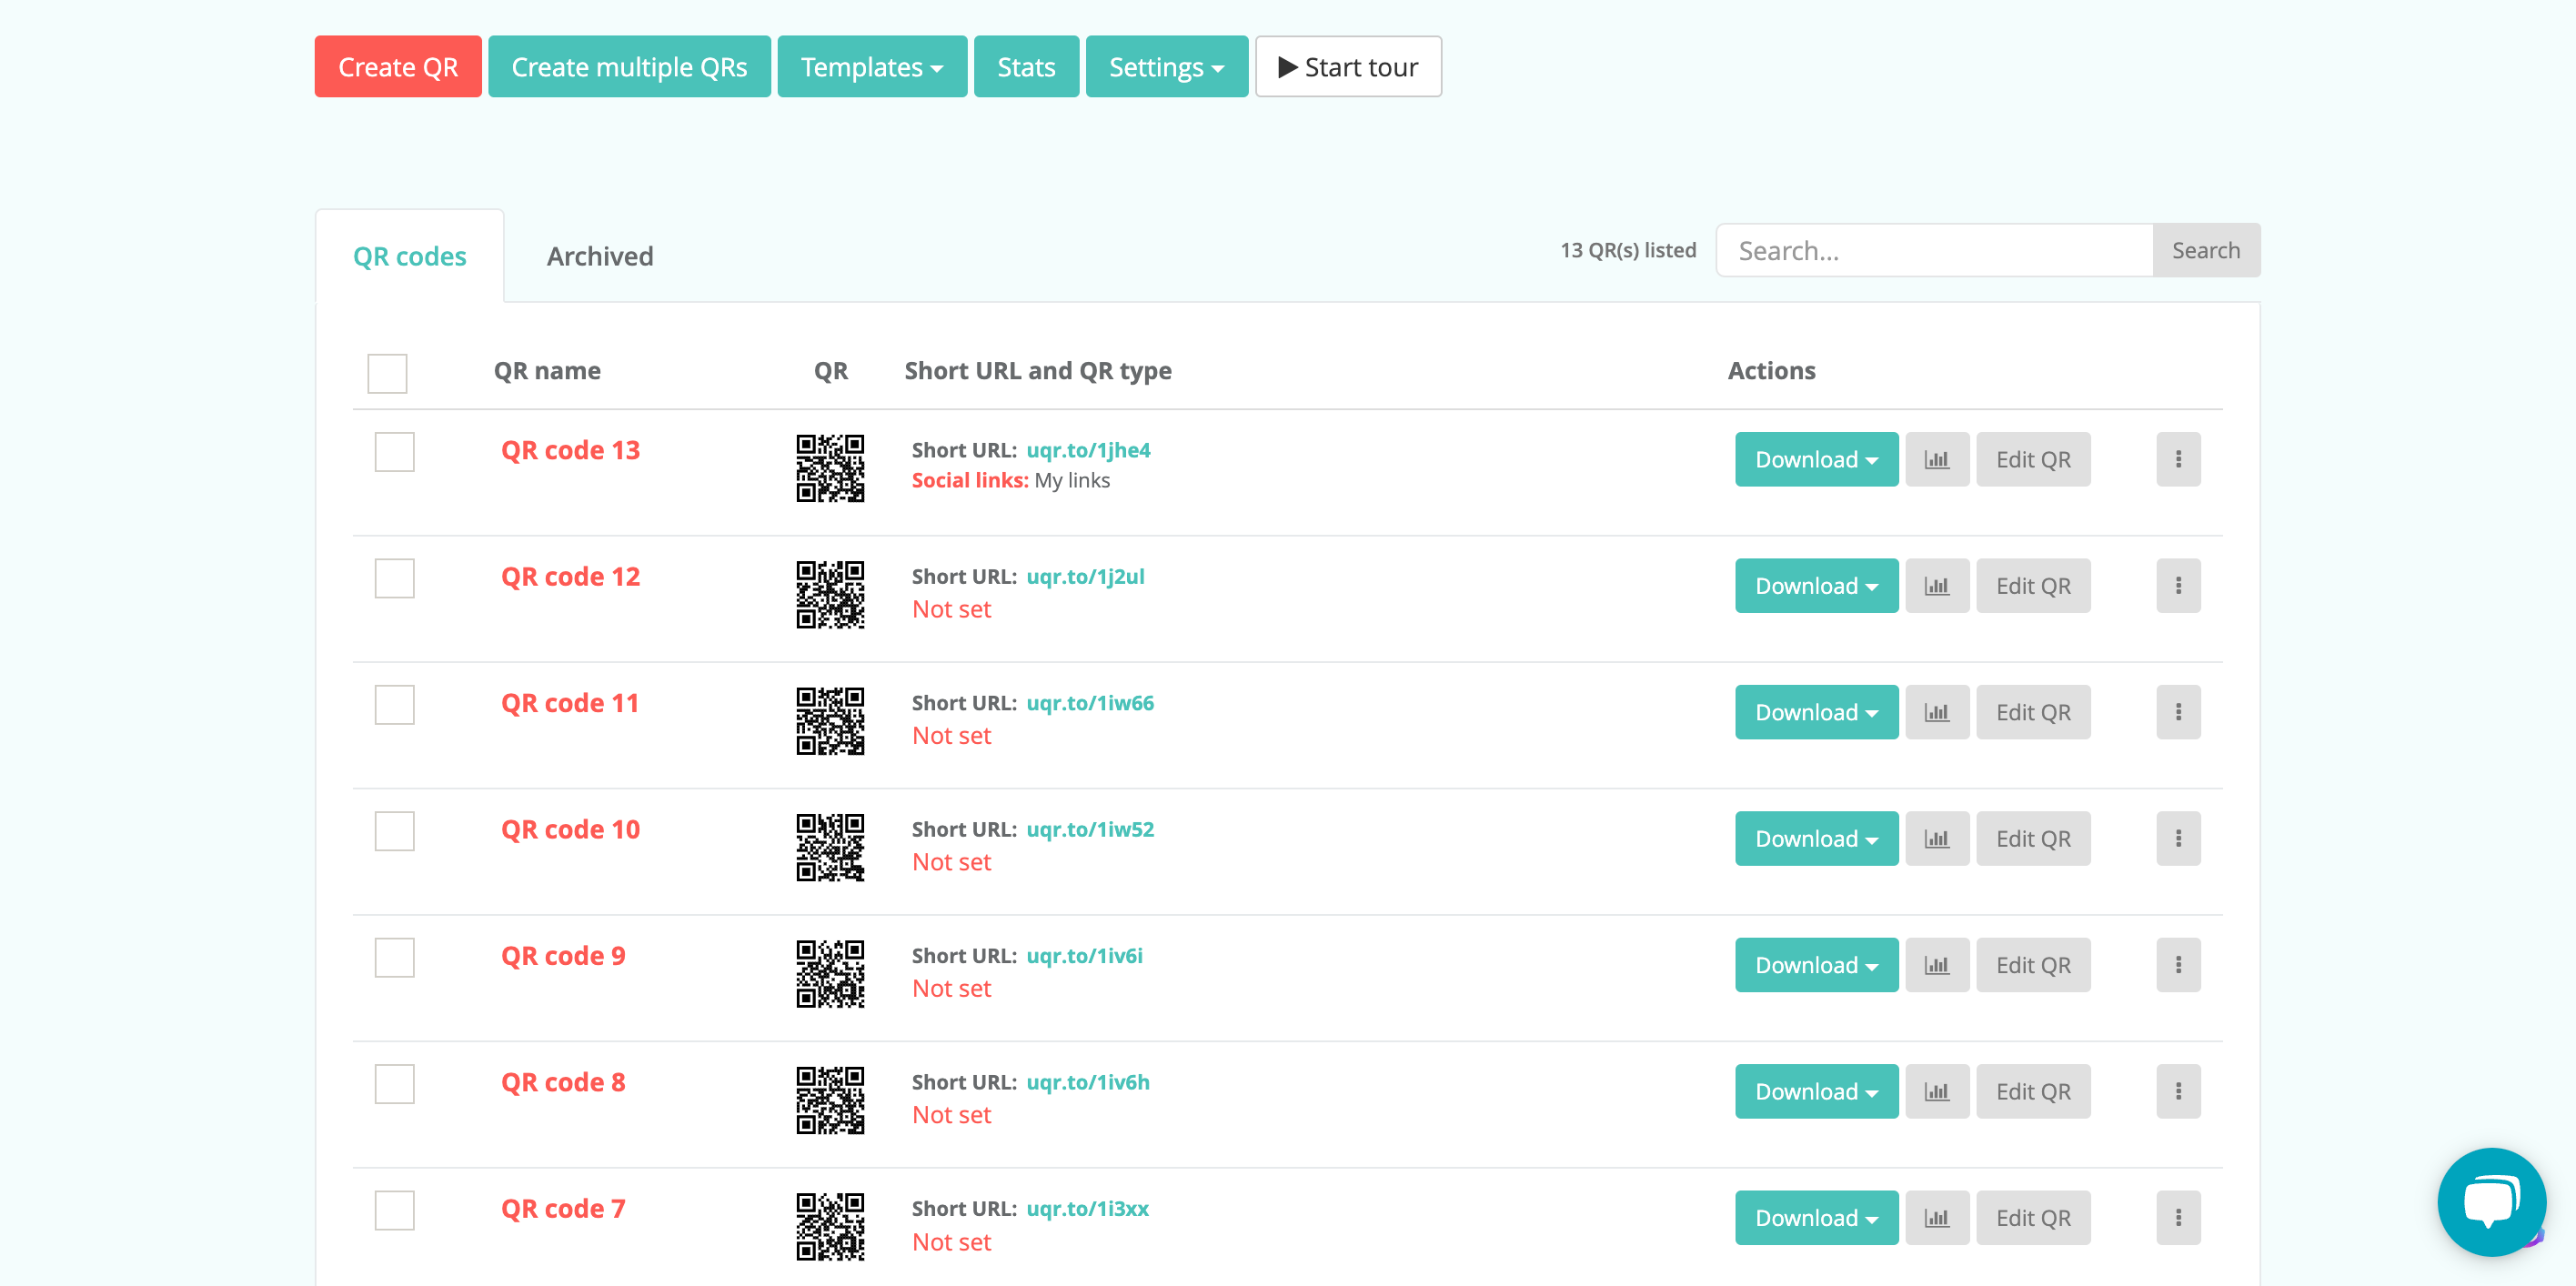Open kebab options menu for QR code 11

[2179, 711]
